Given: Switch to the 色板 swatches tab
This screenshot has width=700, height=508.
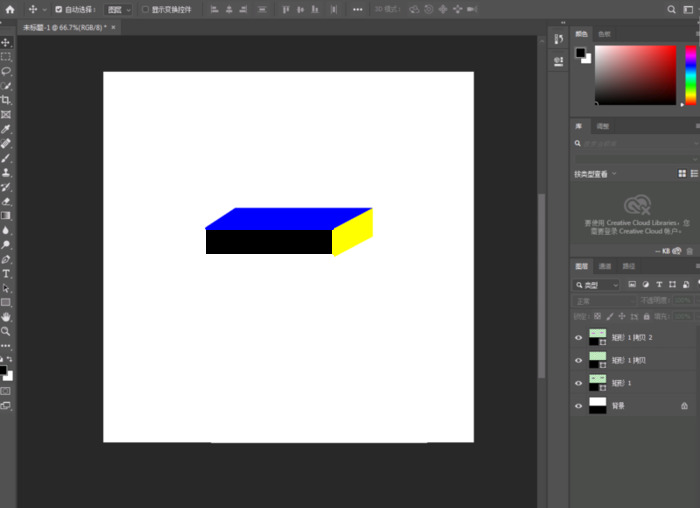Looking at the screenshot, I should (x=604, y=34).
